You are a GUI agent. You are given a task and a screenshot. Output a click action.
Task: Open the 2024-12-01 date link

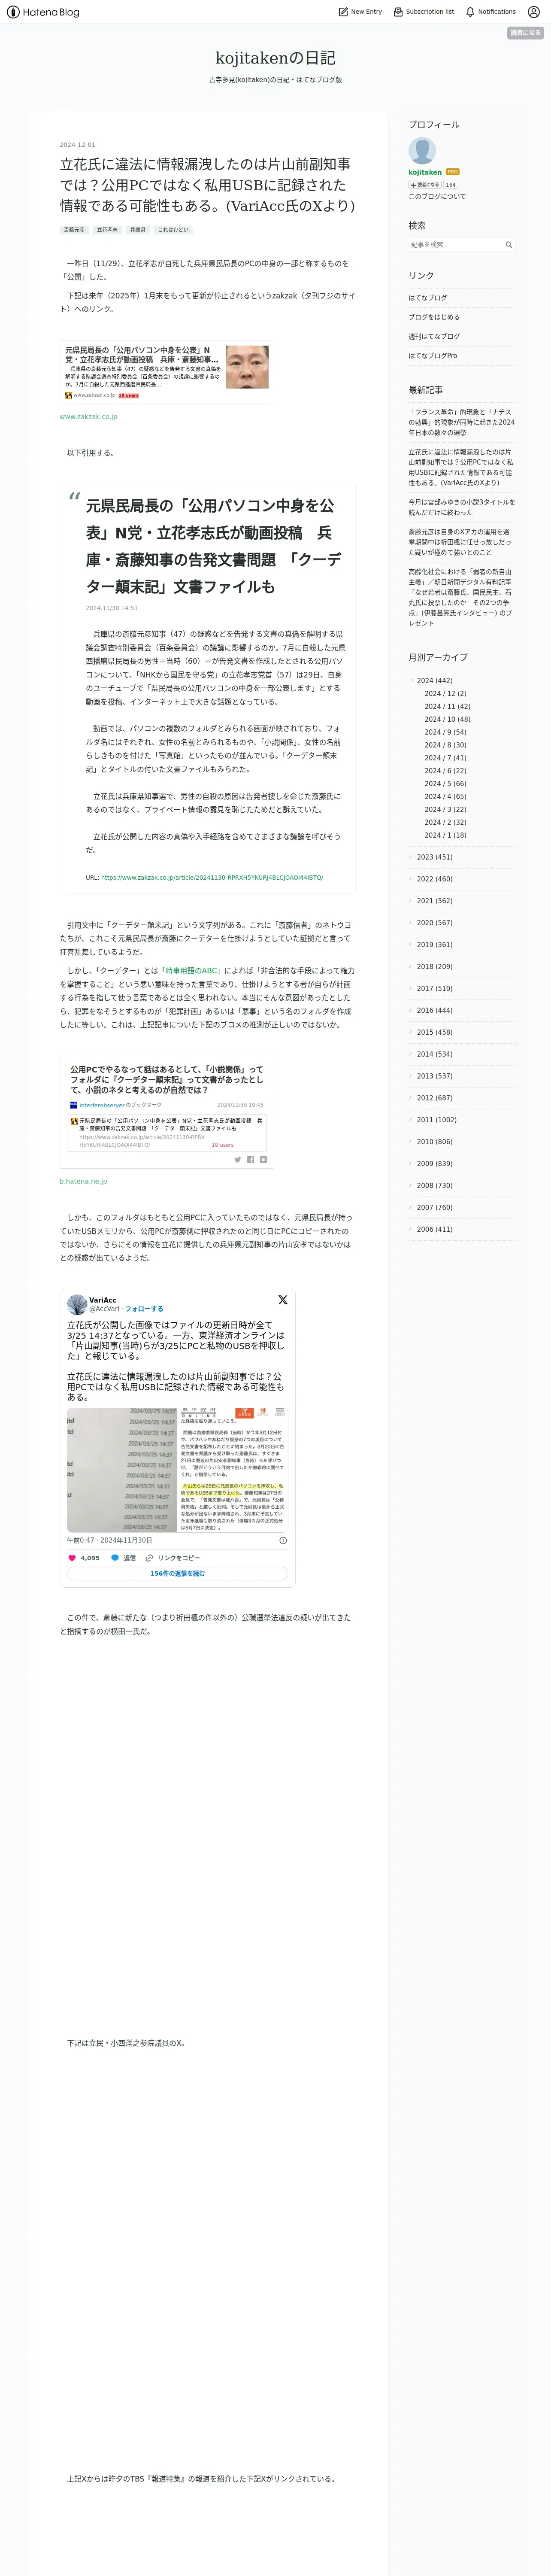(x=77, y=145)
